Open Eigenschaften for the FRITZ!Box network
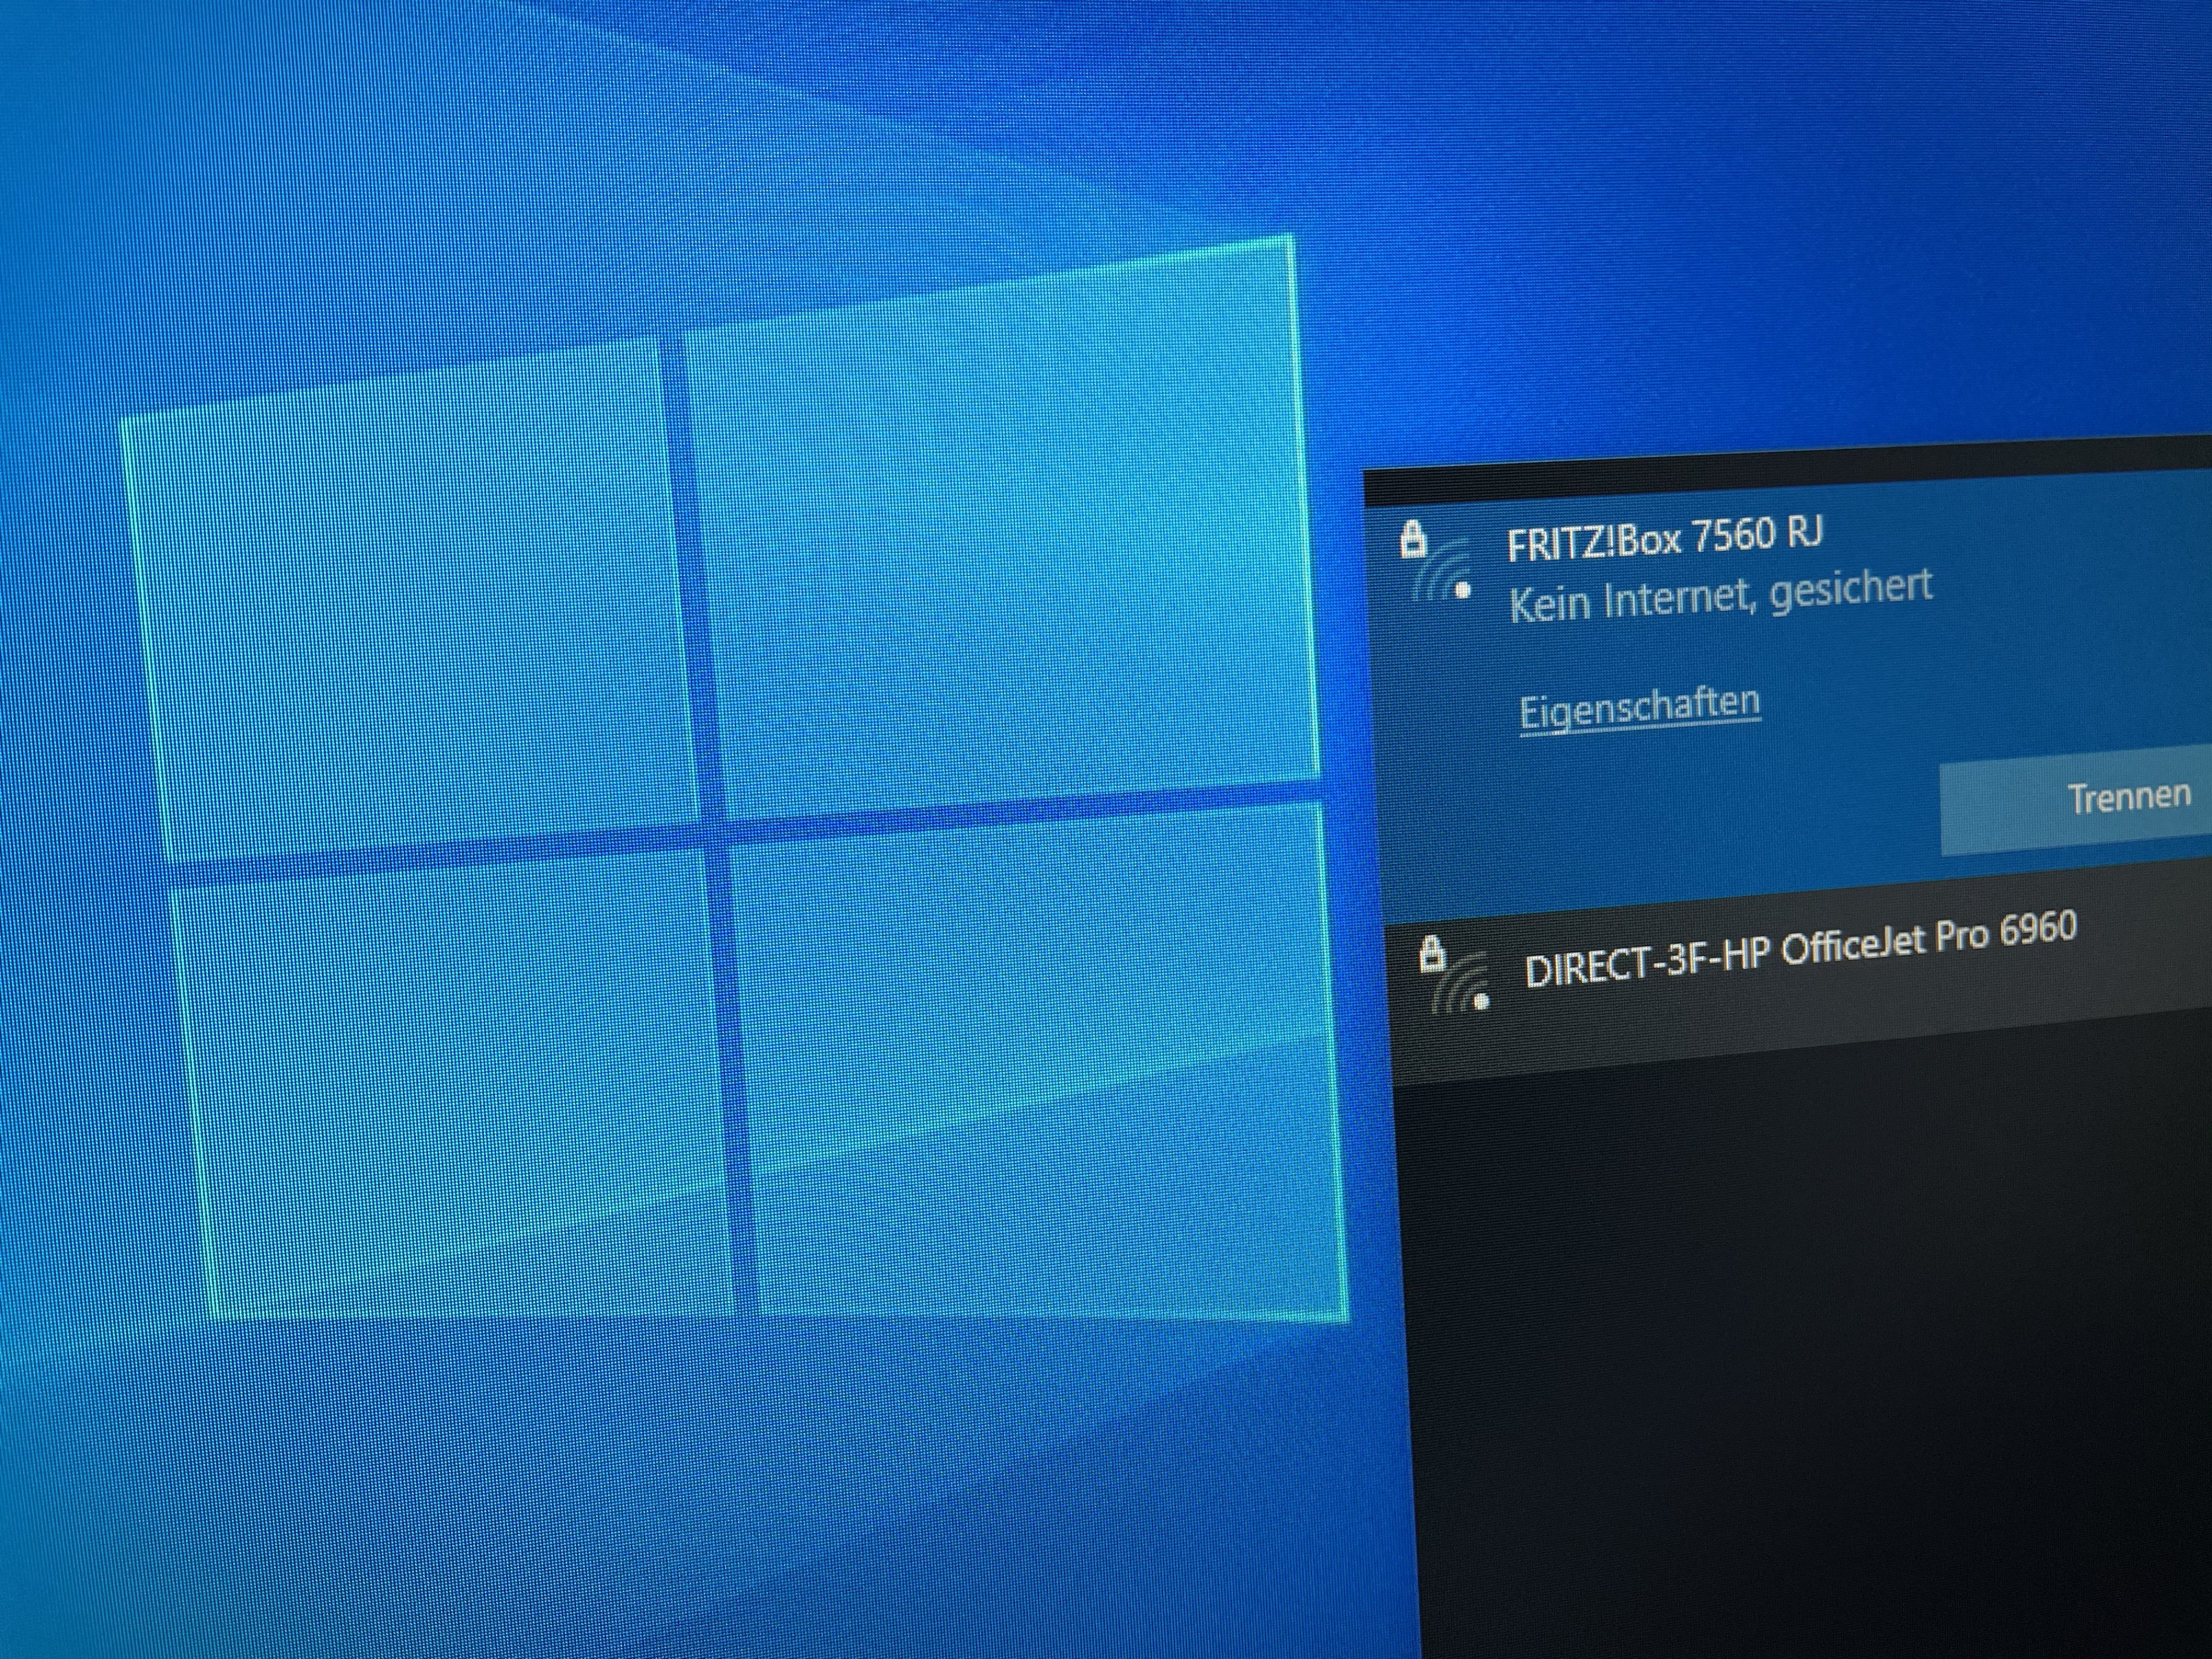2212x1659 pixels. pyautogui.click(x=1639, y=708)
